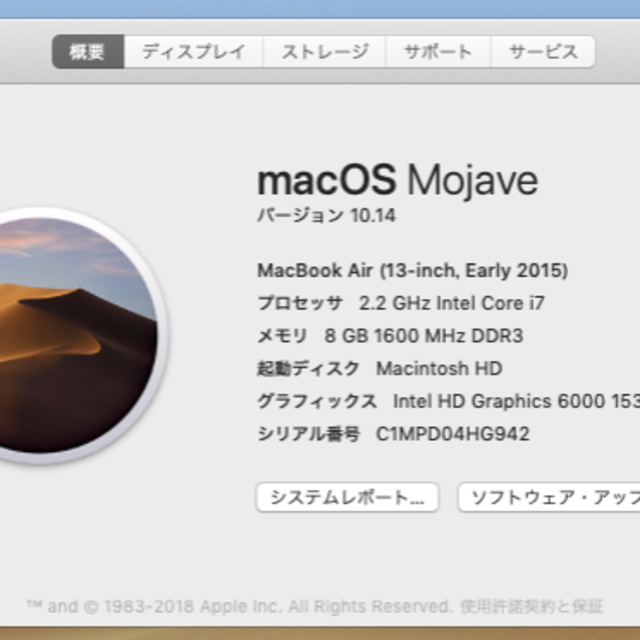Click the ソフトウェア・アップデート button
Viewport: 640px width, 640px height.
(x=549, y=497)
